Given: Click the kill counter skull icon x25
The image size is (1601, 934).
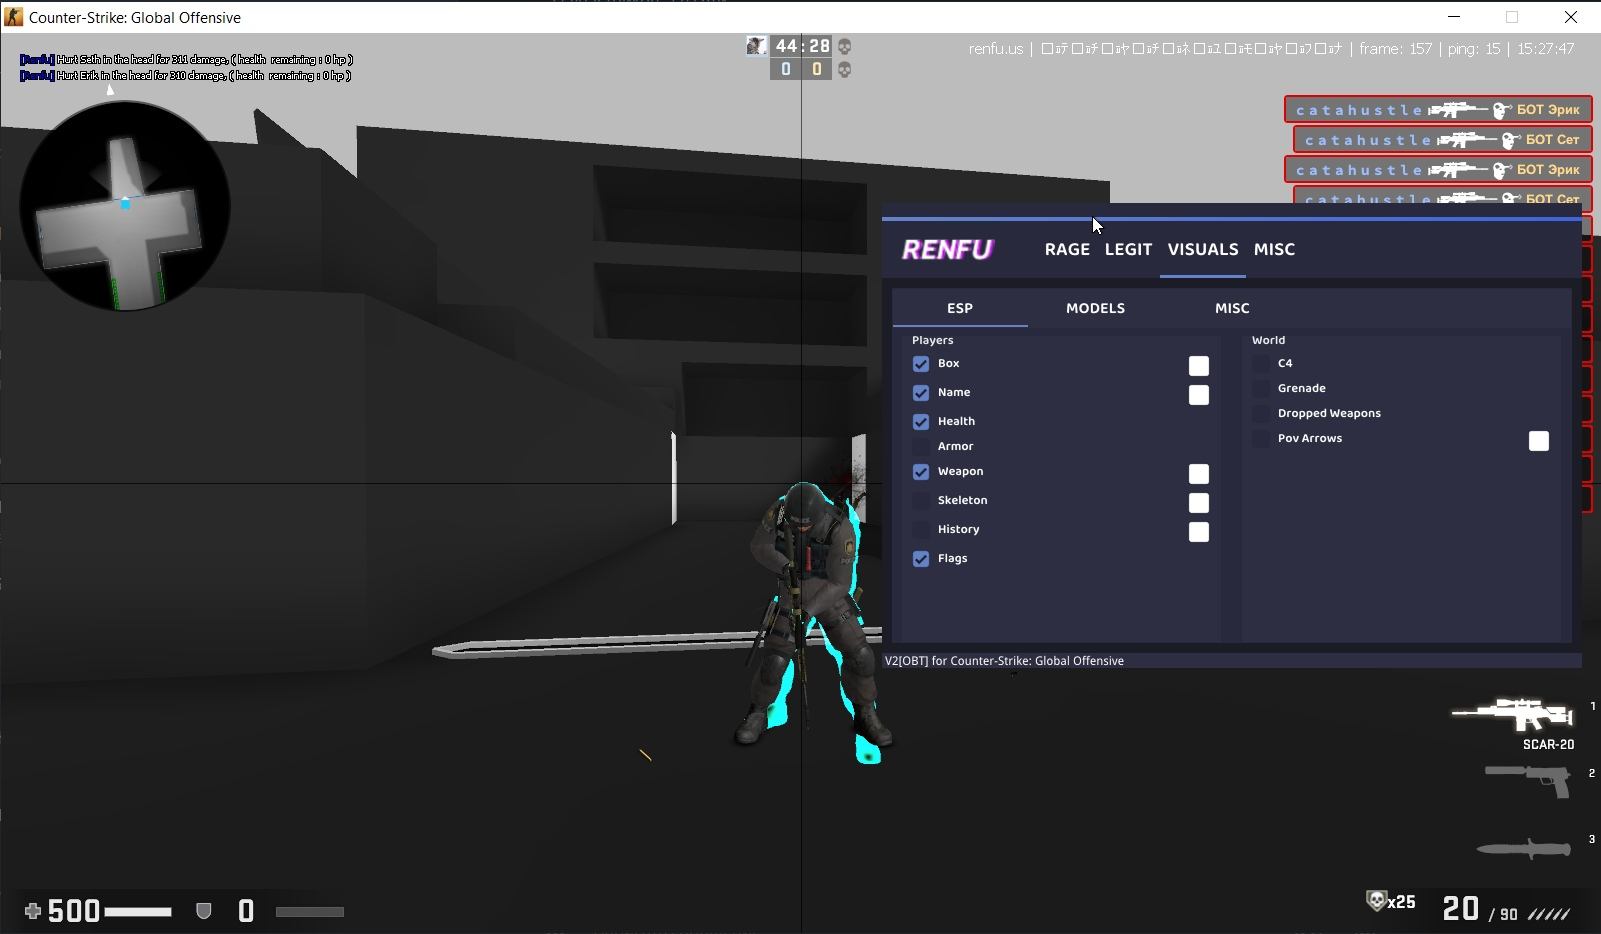Looking at the screenshot, I should [x=1376, y=901].
